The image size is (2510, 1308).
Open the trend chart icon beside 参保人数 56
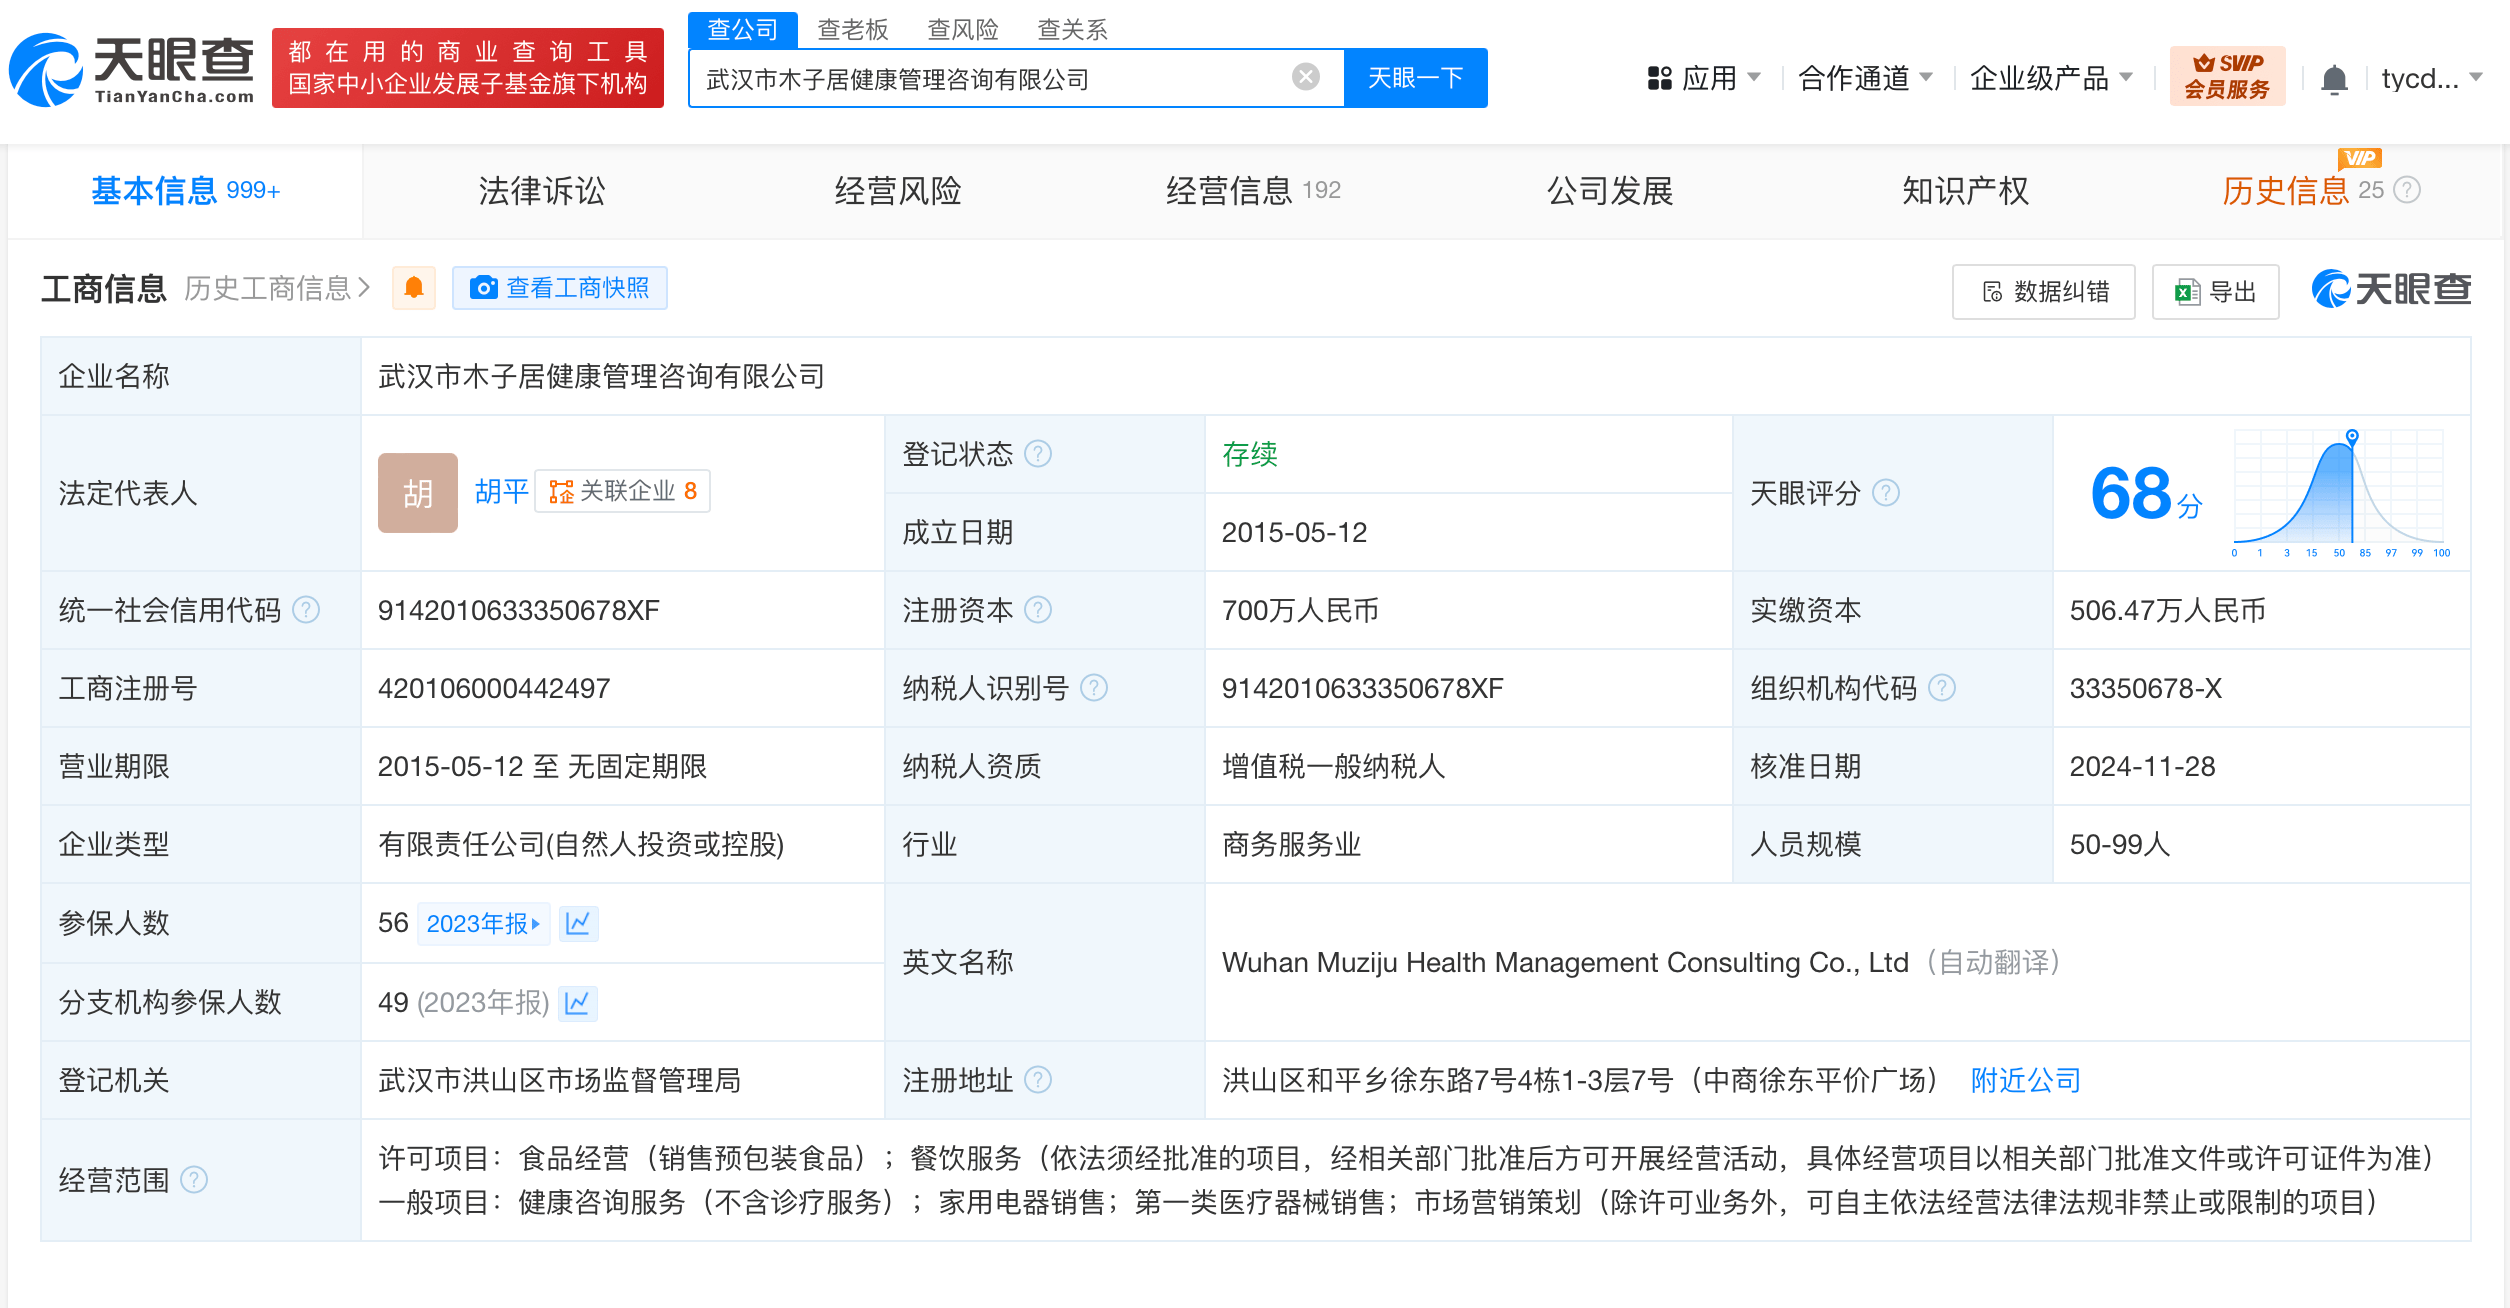click(x=577, y=923)
